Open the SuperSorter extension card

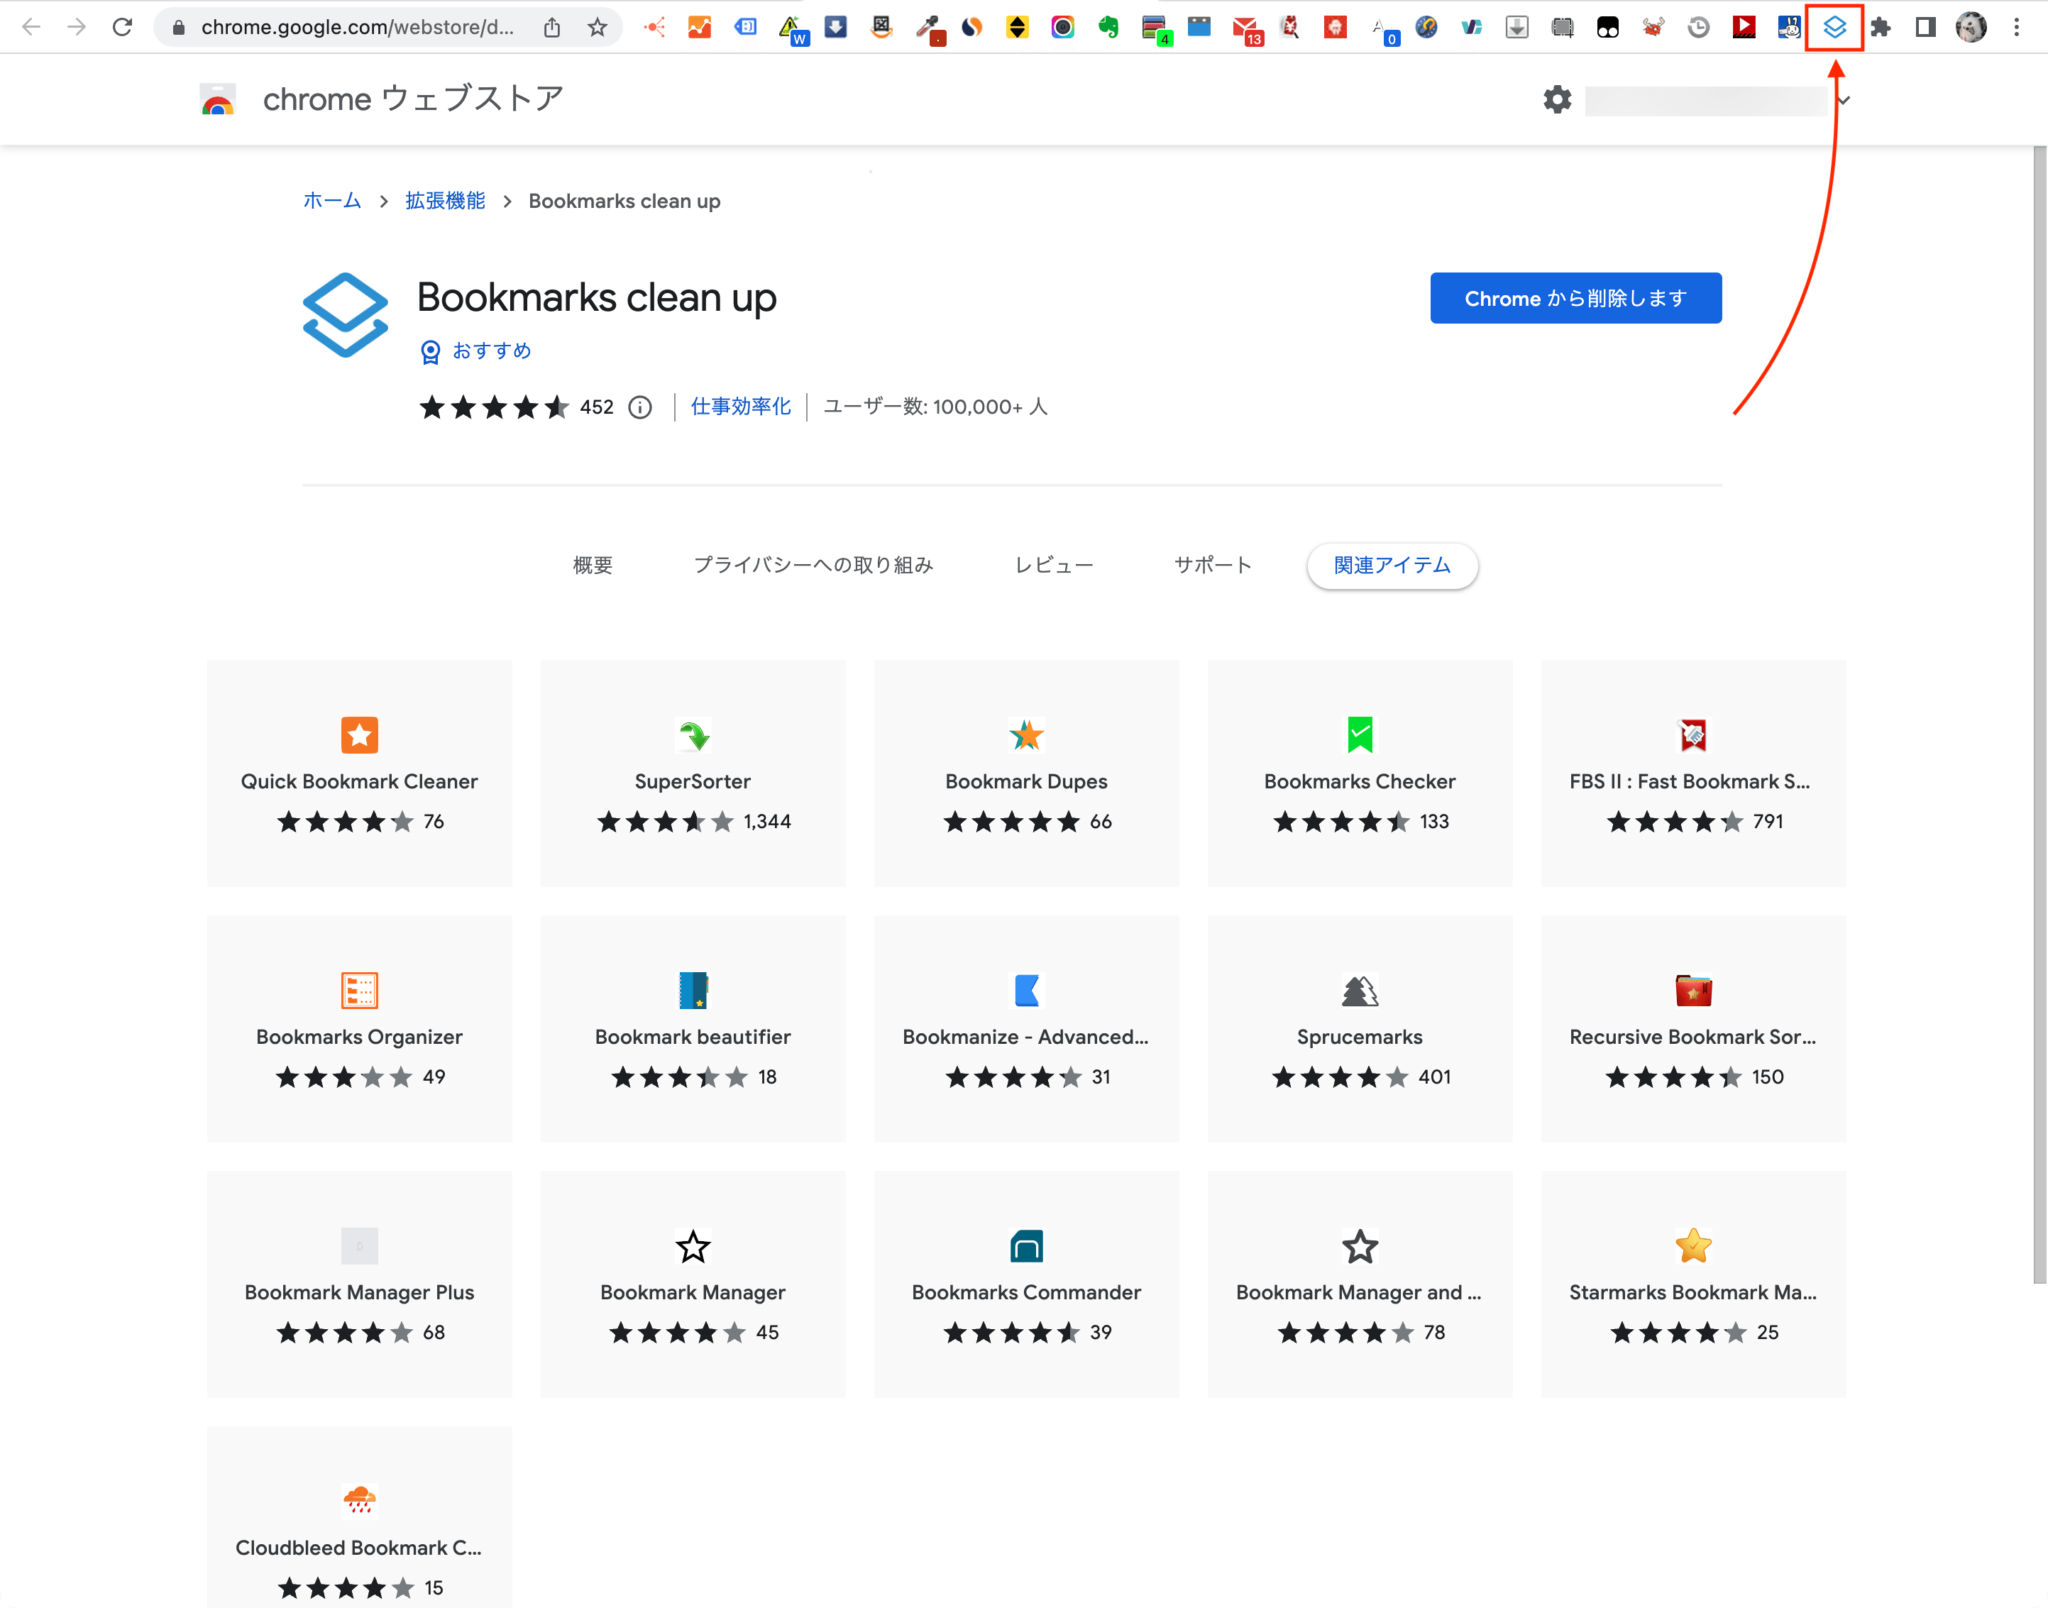[x=693, y=774]
